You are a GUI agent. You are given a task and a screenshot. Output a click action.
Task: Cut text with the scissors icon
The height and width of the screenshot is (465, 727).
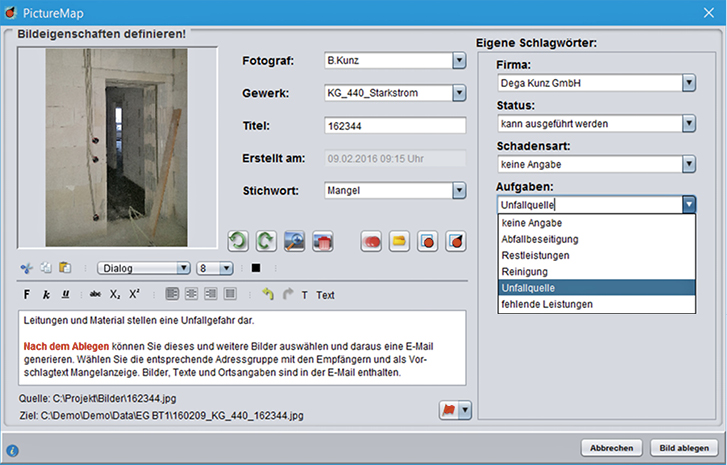(x=27, y=268)
